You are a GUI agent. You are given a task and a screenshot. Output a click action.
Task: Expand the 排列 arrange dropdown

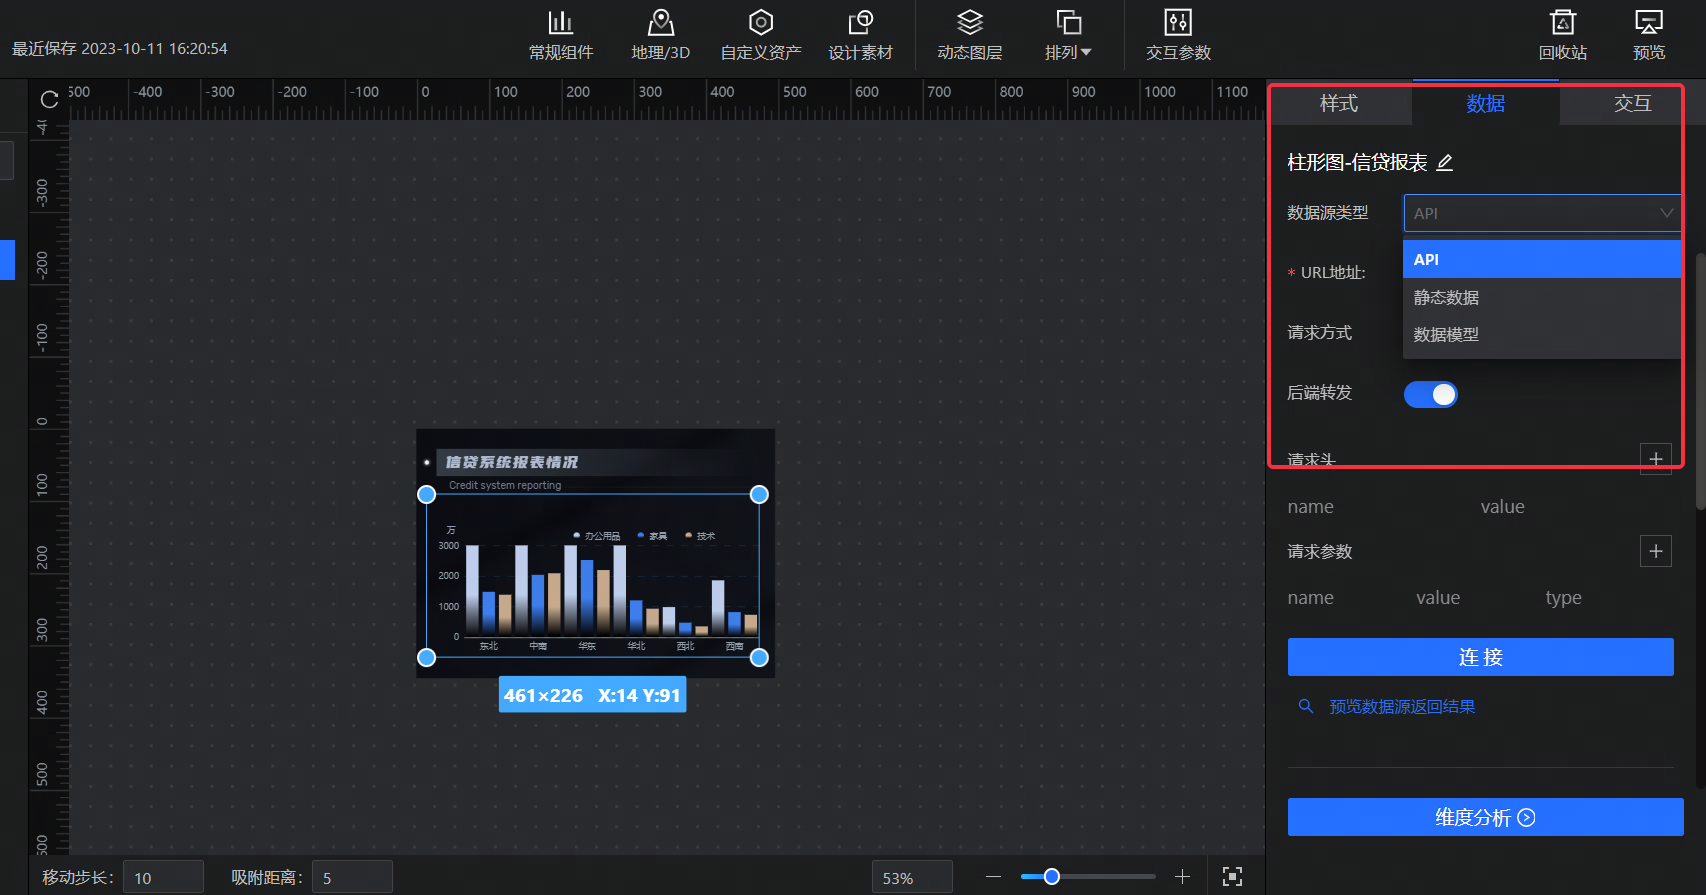pyautogui.click(x=1068, y=35)
